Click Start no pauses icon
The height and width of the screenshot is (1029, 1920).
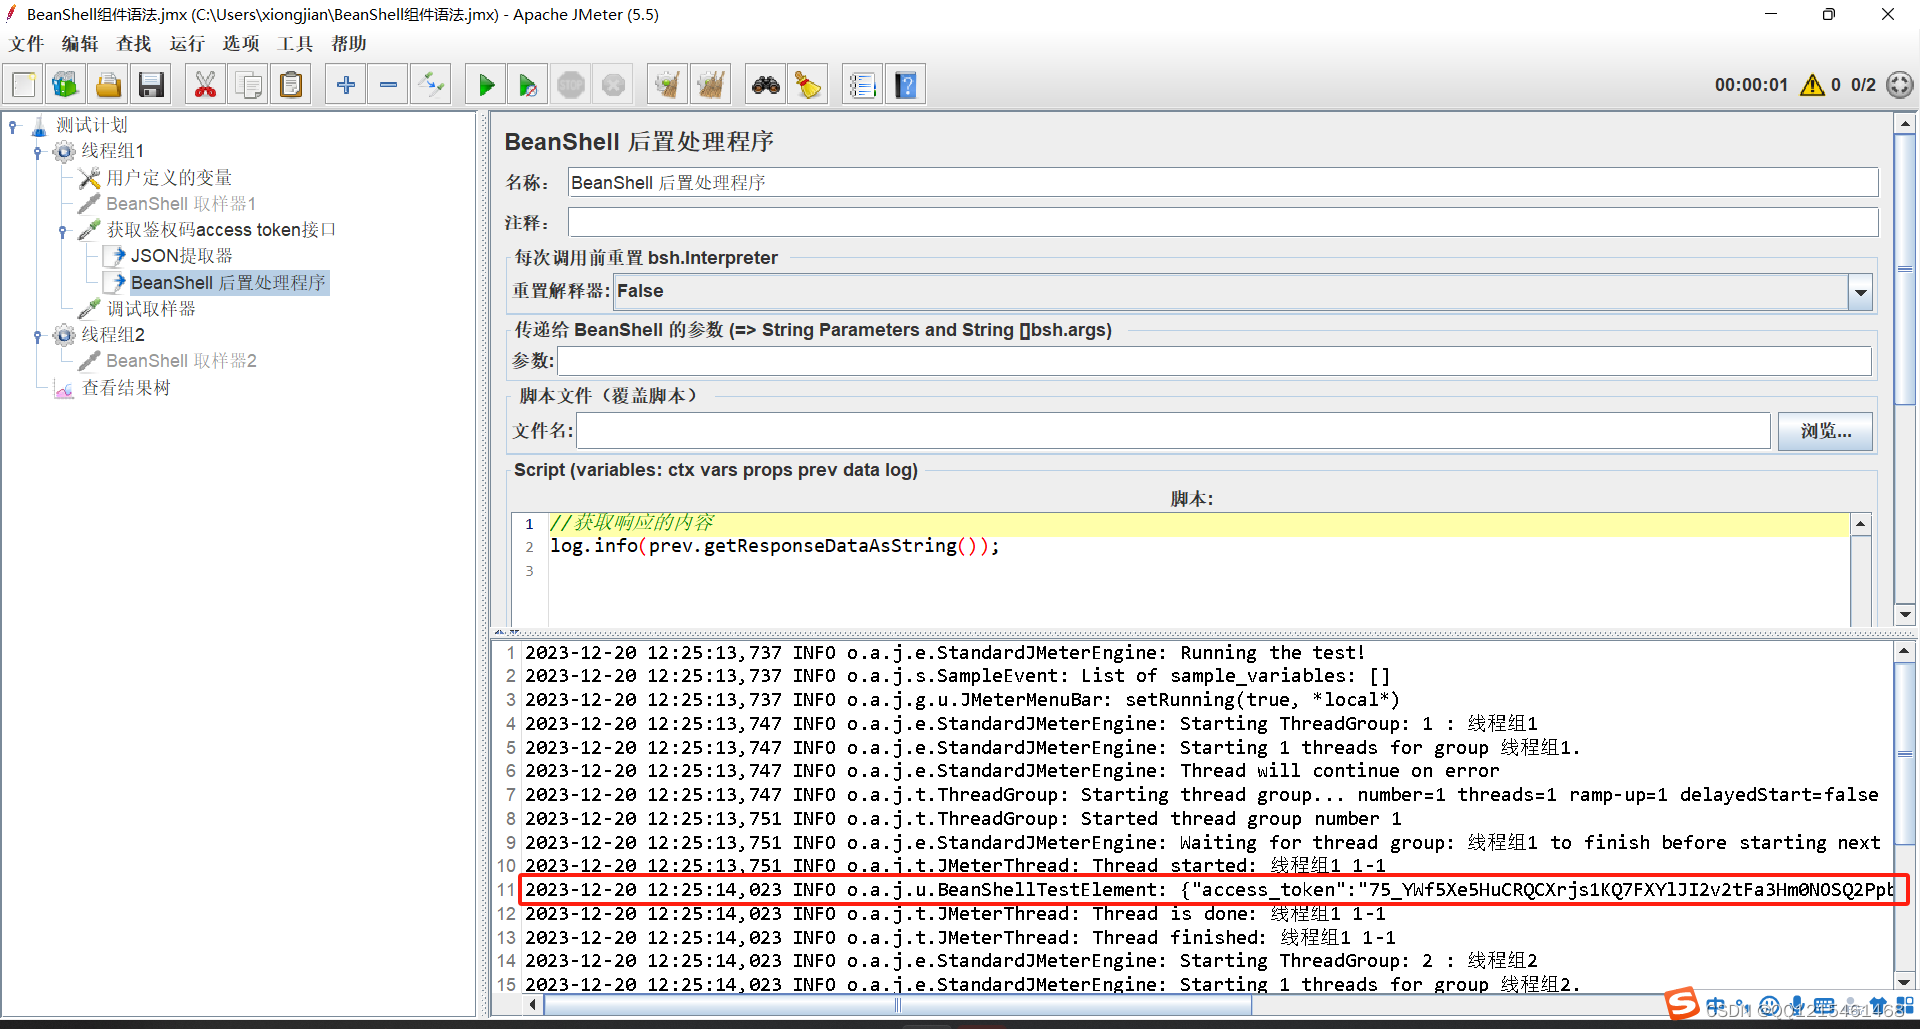(528, 85)
